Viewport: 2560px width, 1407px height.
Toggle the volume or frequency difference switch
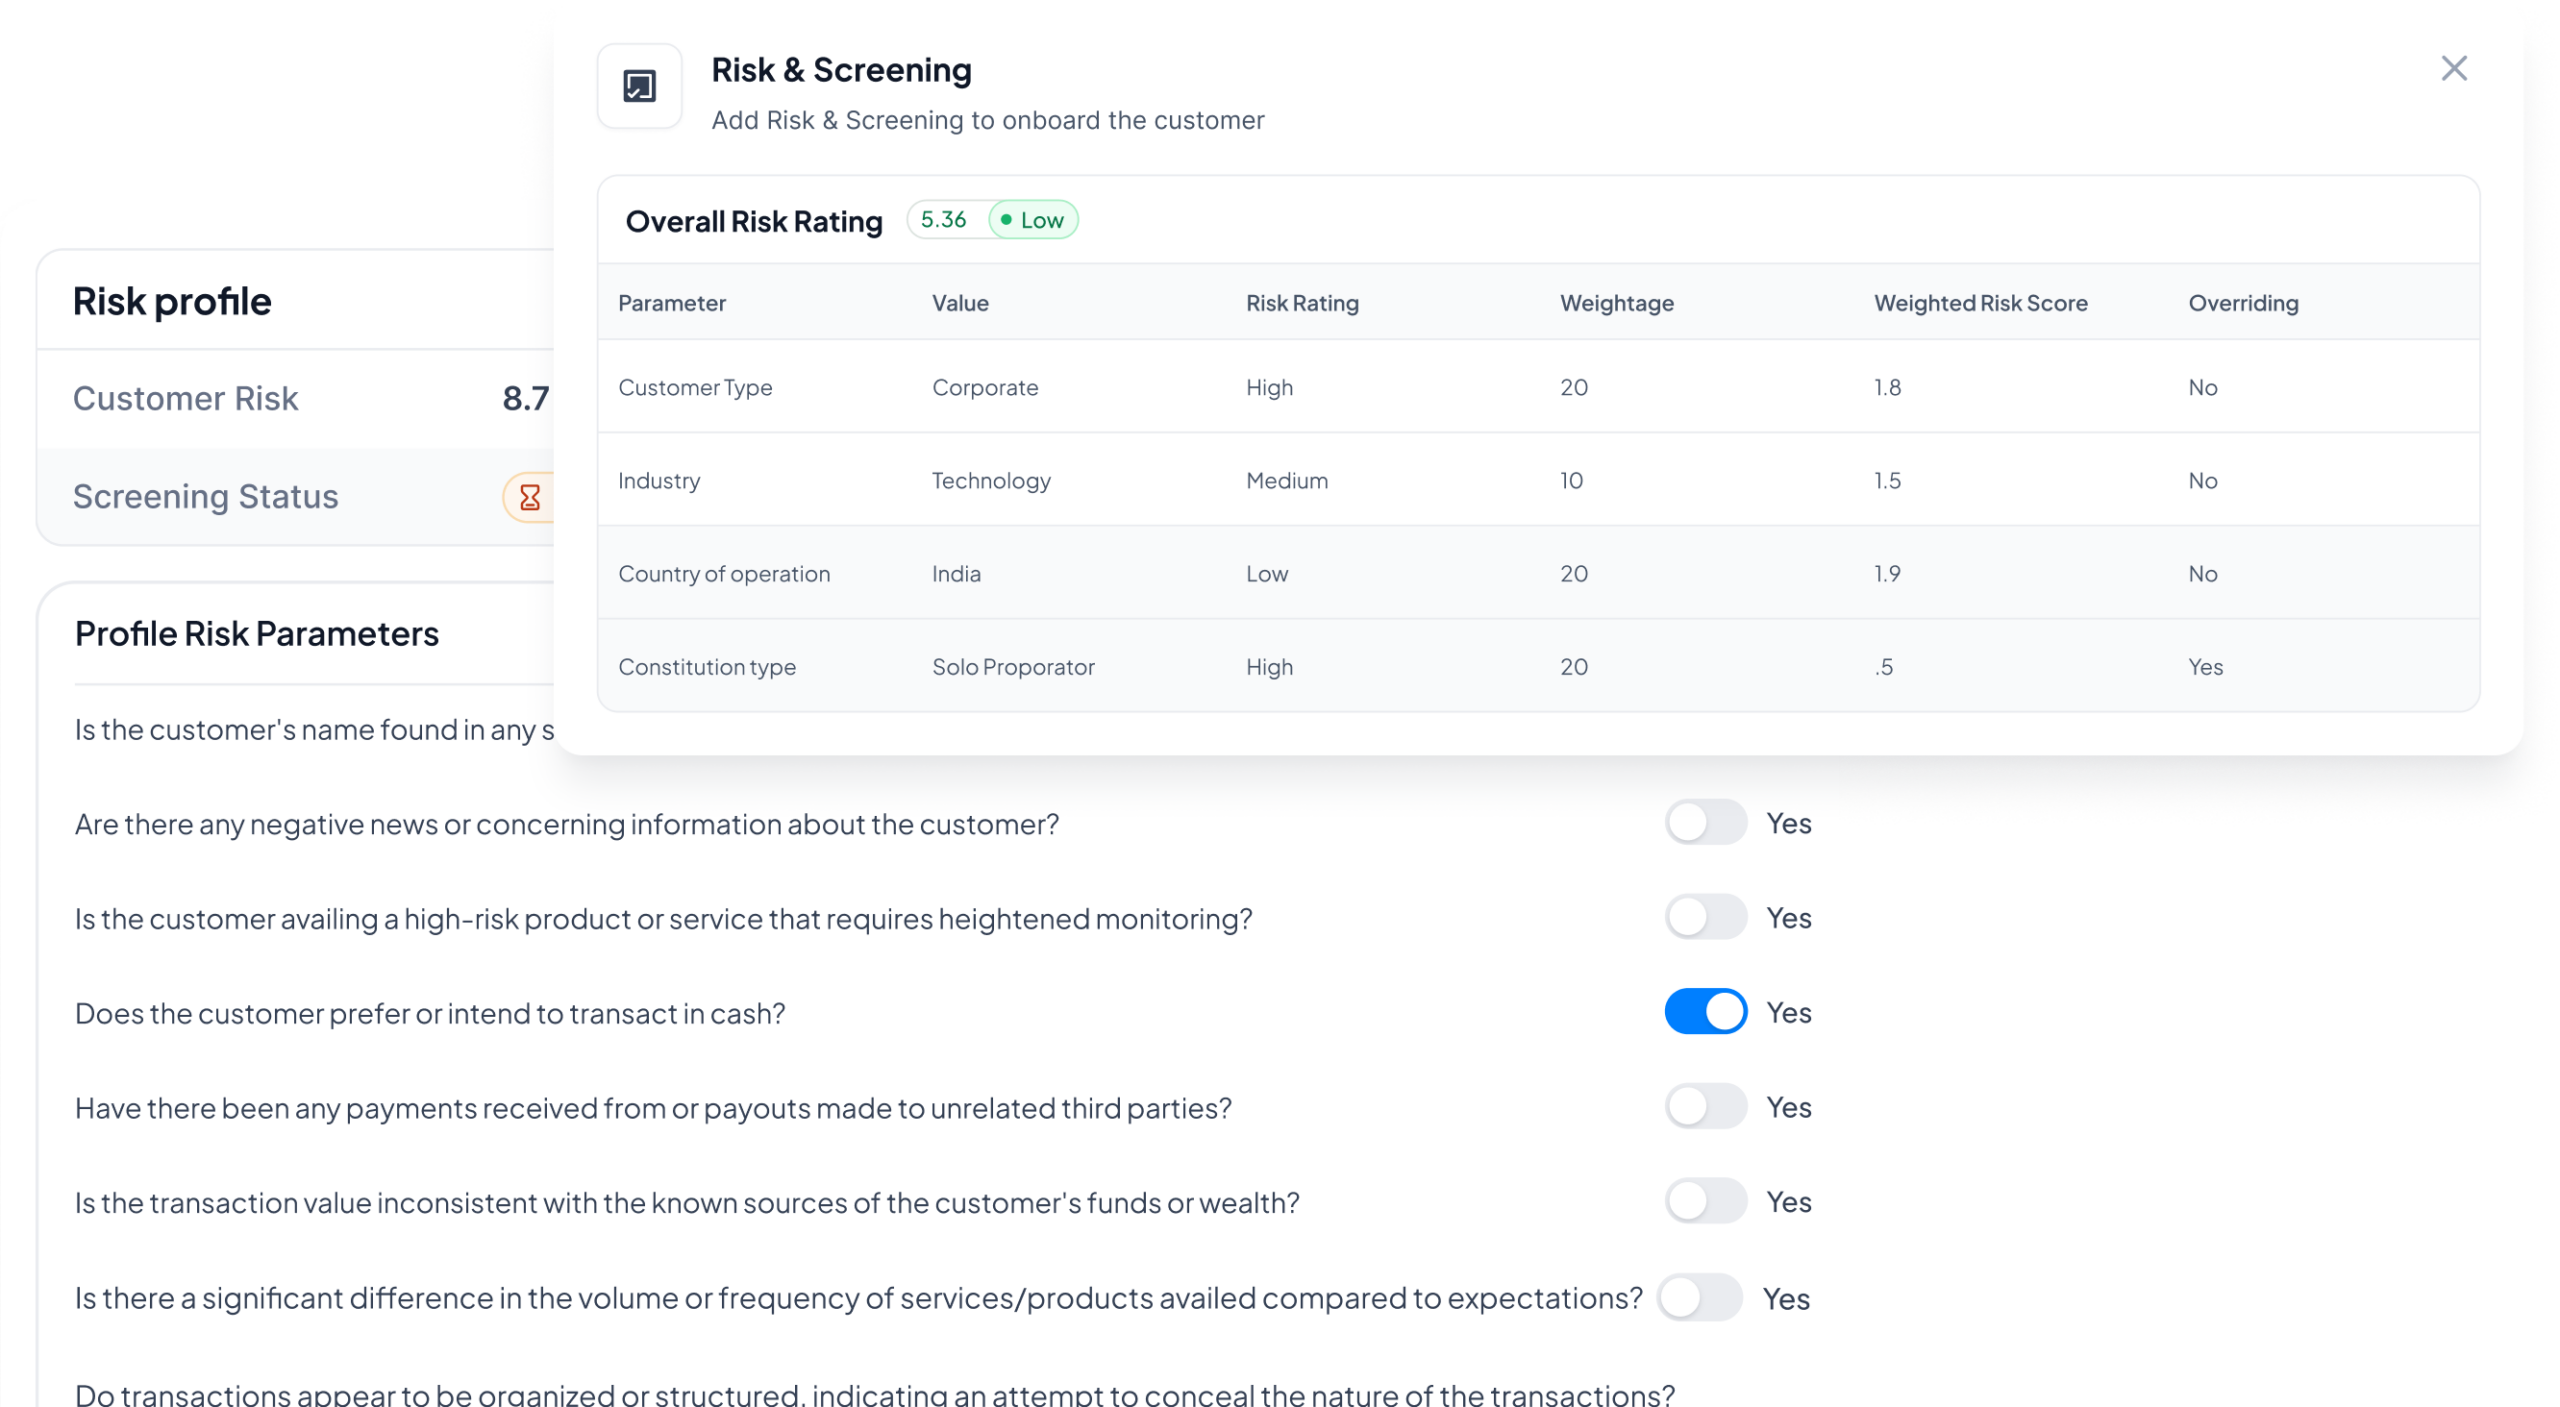coord(1698,1297)
